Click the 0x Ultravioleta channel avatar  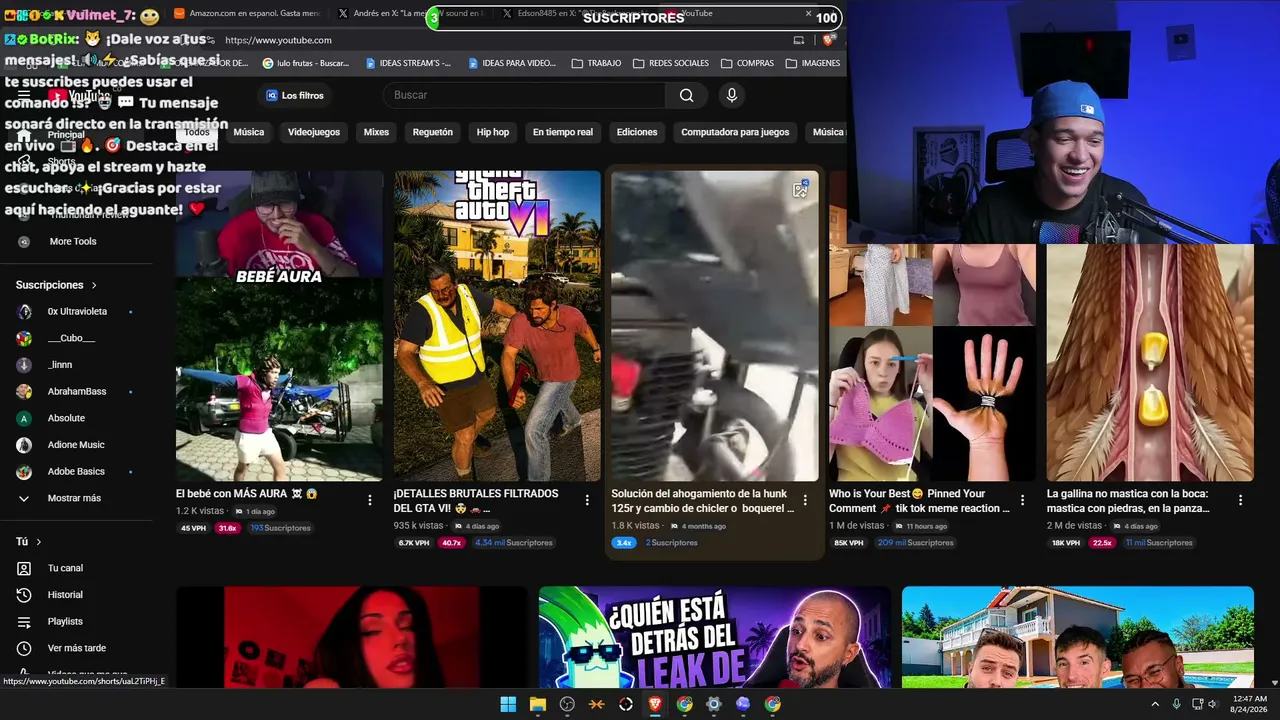(x=24, y=312)
